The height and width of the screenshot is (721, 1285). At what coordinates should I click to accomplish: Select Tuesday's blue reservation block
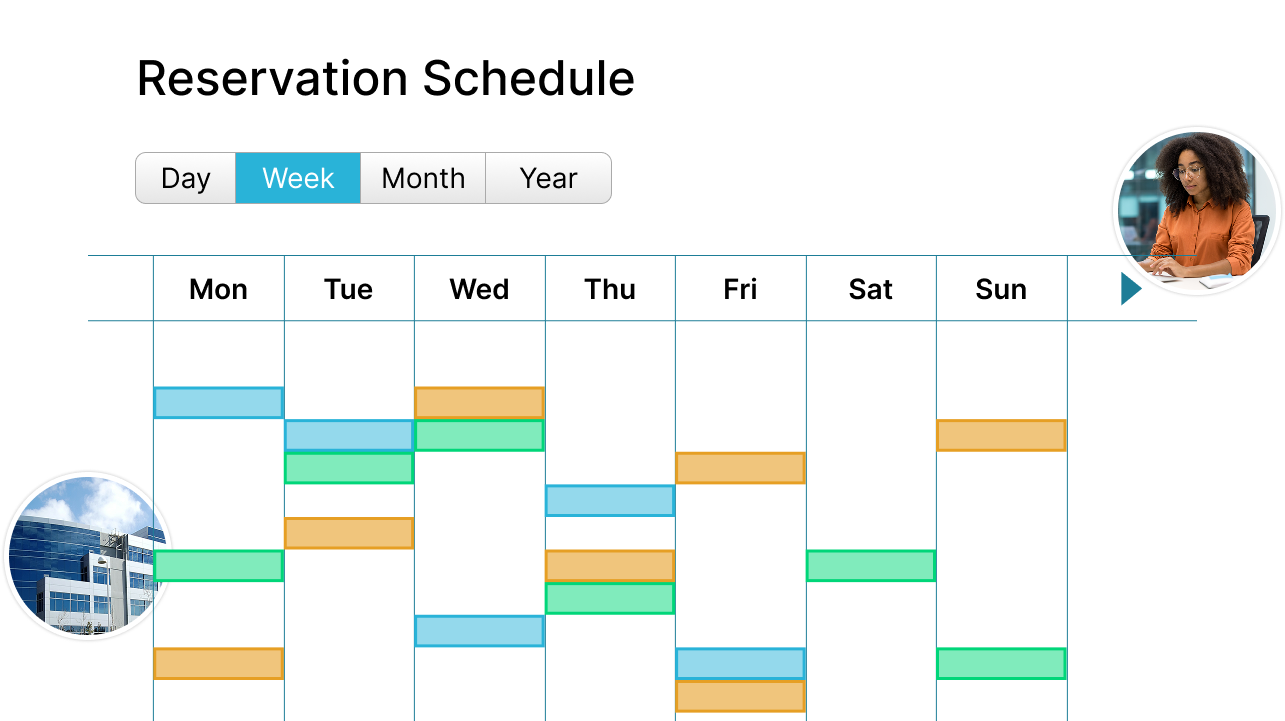(348, 435)
